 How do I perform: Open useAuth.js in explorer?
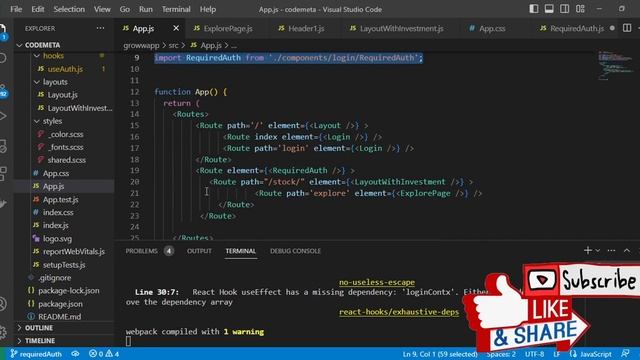pyautogui.click(x=65, y=69)
